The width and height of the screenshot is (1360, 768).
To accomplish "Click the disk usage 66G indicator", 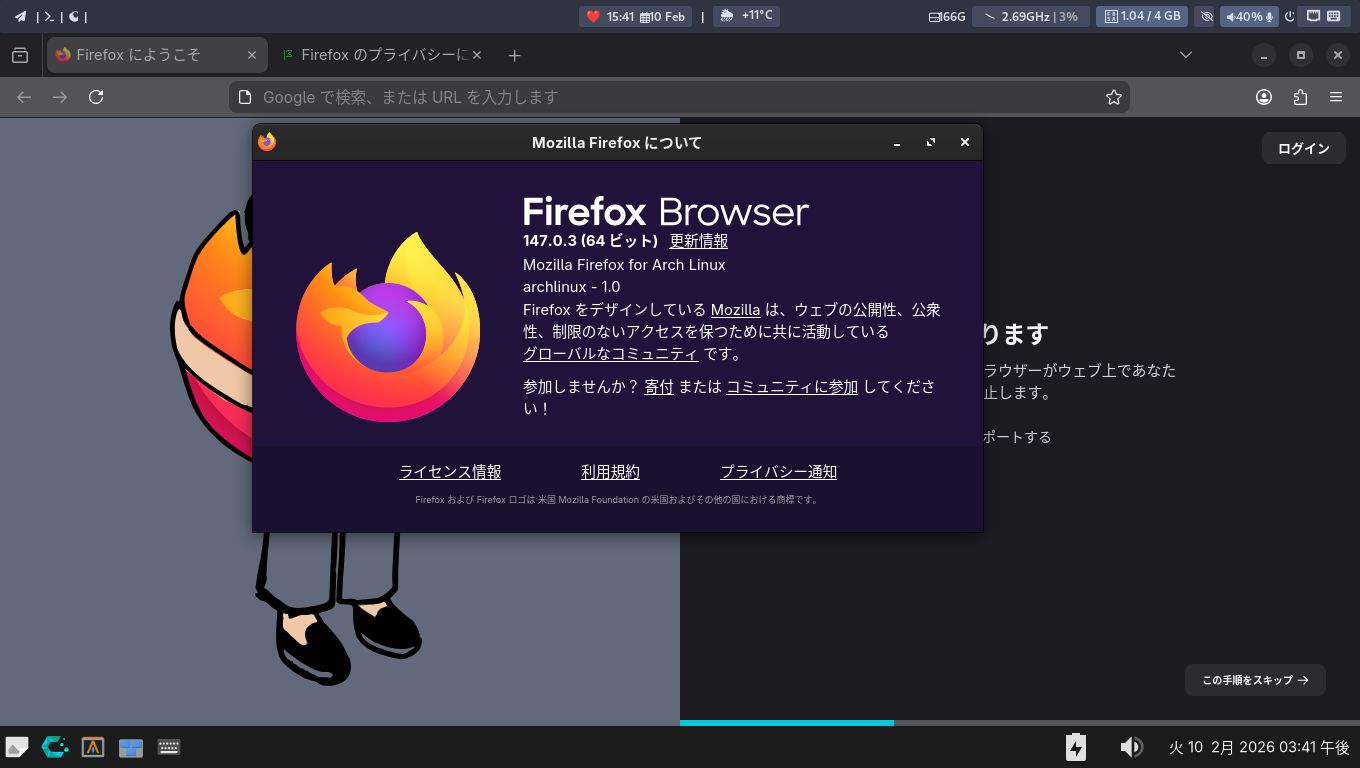I will (x=947, y=16).
